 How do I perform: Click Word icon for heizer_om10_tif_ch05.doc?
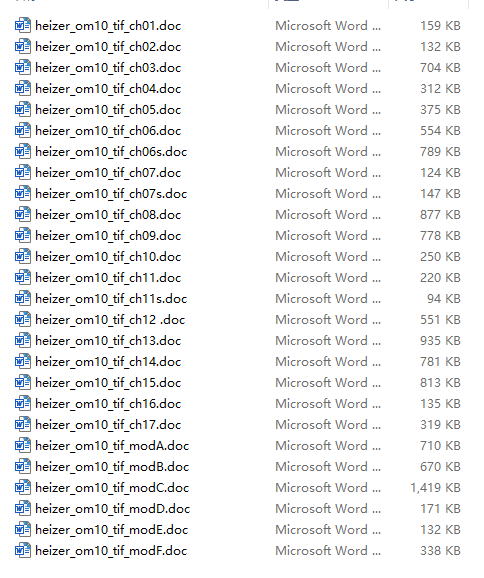click(22, 109)
